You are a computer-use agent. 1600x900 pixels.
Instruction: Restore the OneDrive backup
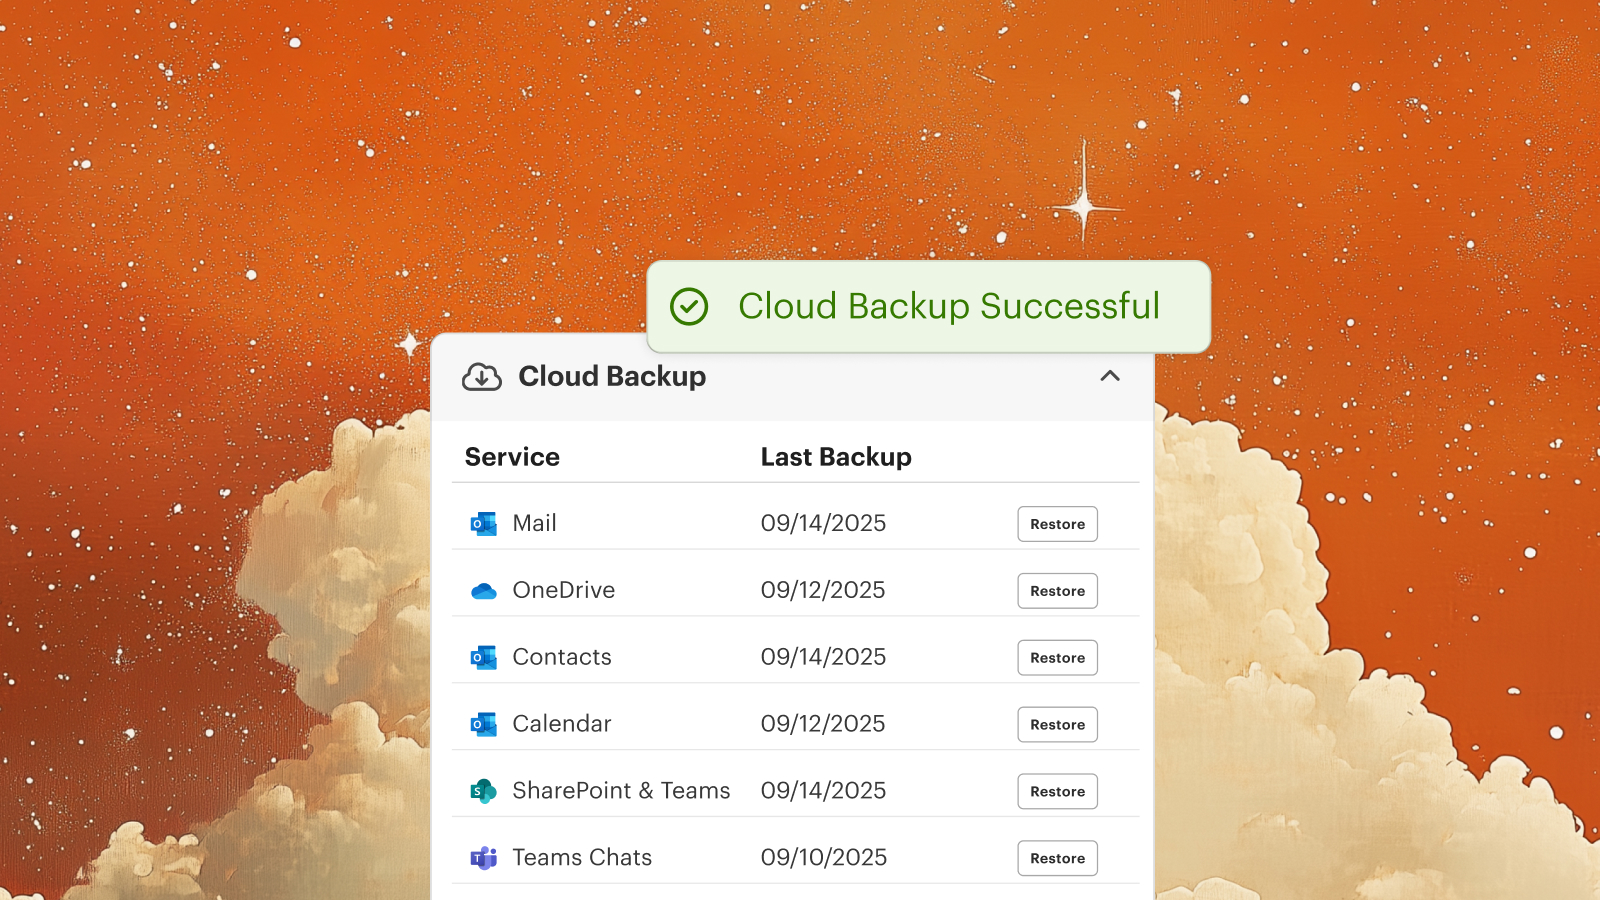coord(1057,591)
